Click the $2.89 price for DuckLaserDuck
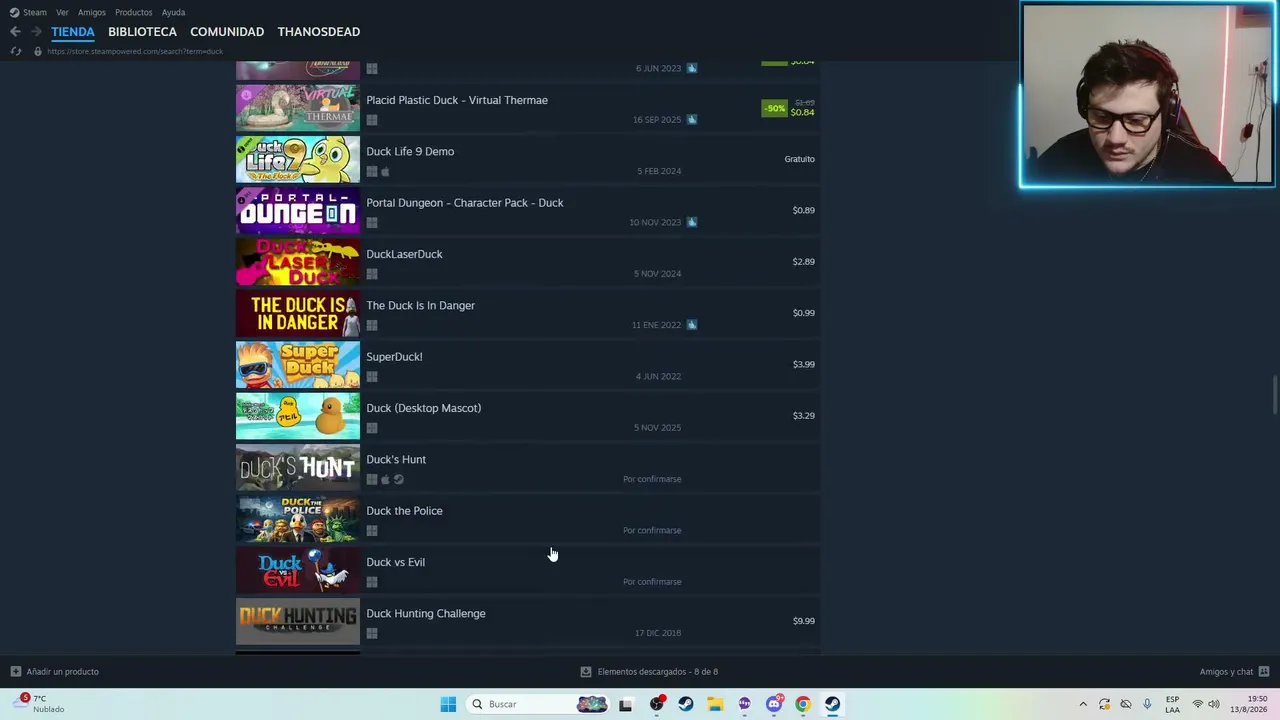The width and height of the screenshot is (1280, 720). 803,262
